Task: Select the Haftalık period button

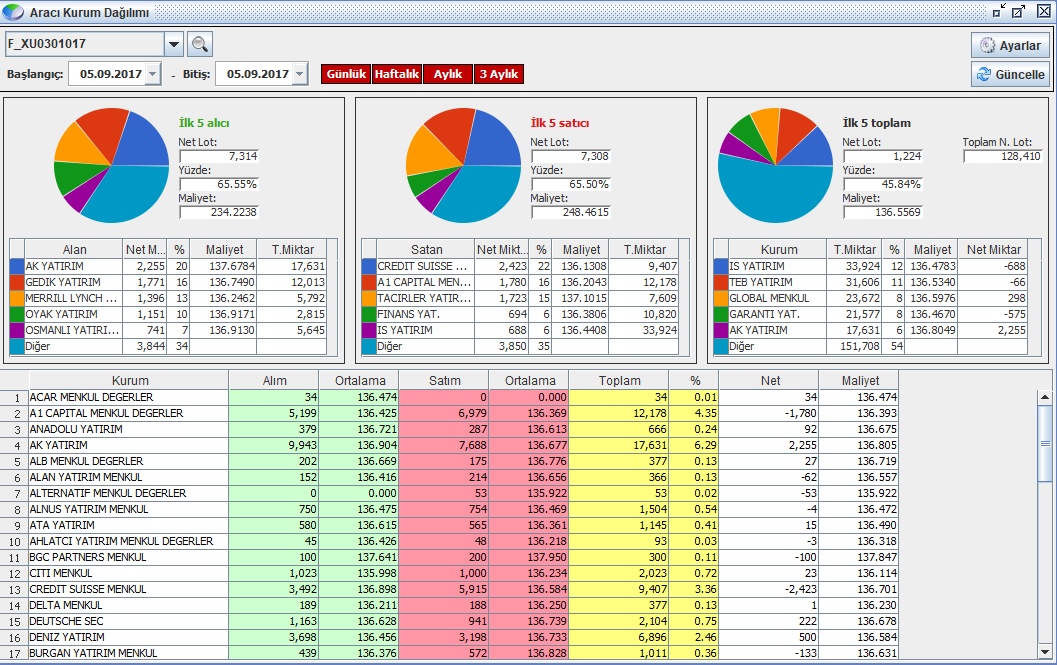Action: (x=397, y=74)
